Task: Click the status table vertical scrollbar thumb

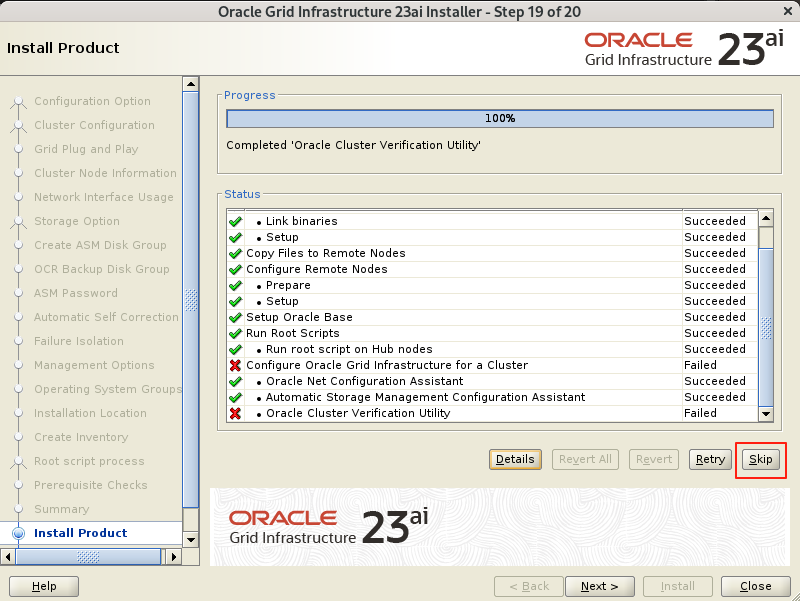Action: (x=766, y=327)
